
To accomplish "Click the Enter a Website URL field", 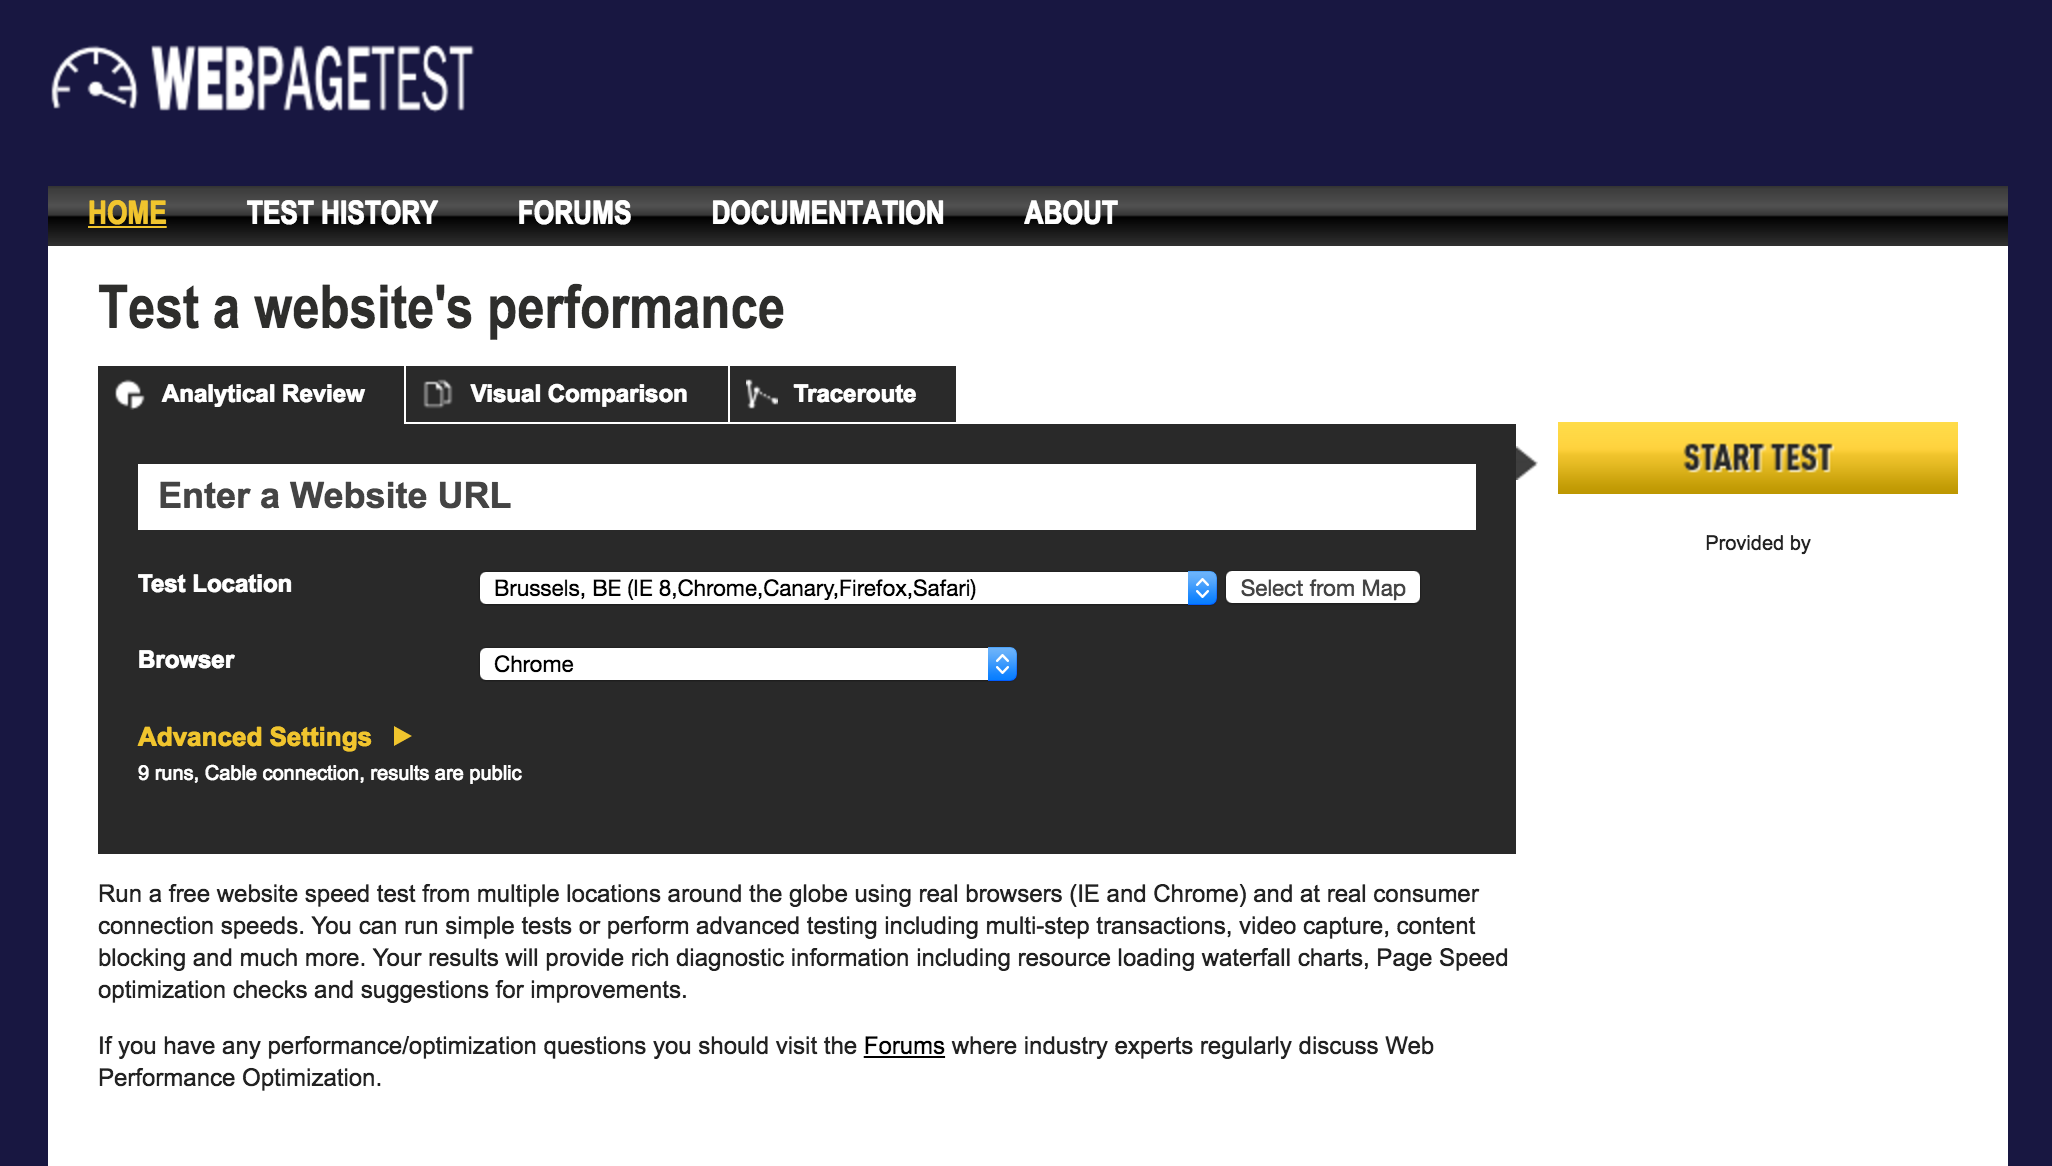I will [806, 497].
